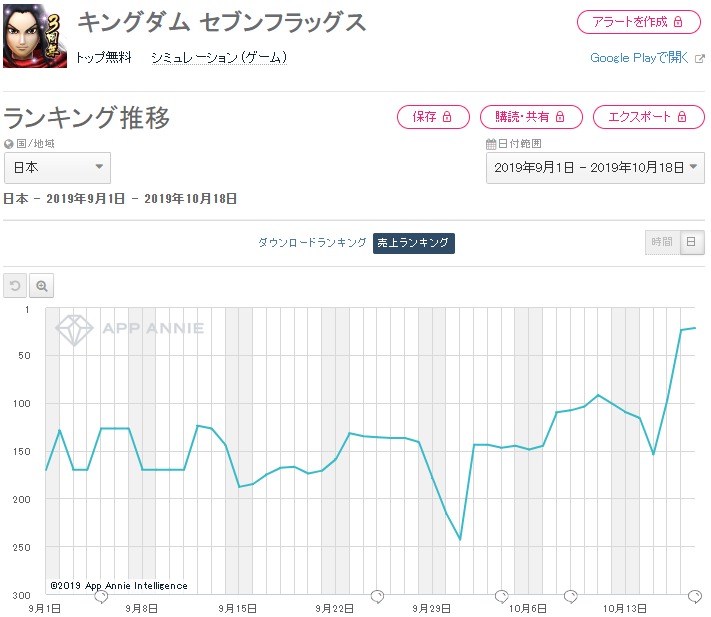Open the date range dropdown
Viewport: 711px width, 617px height.
coord(595,168)
